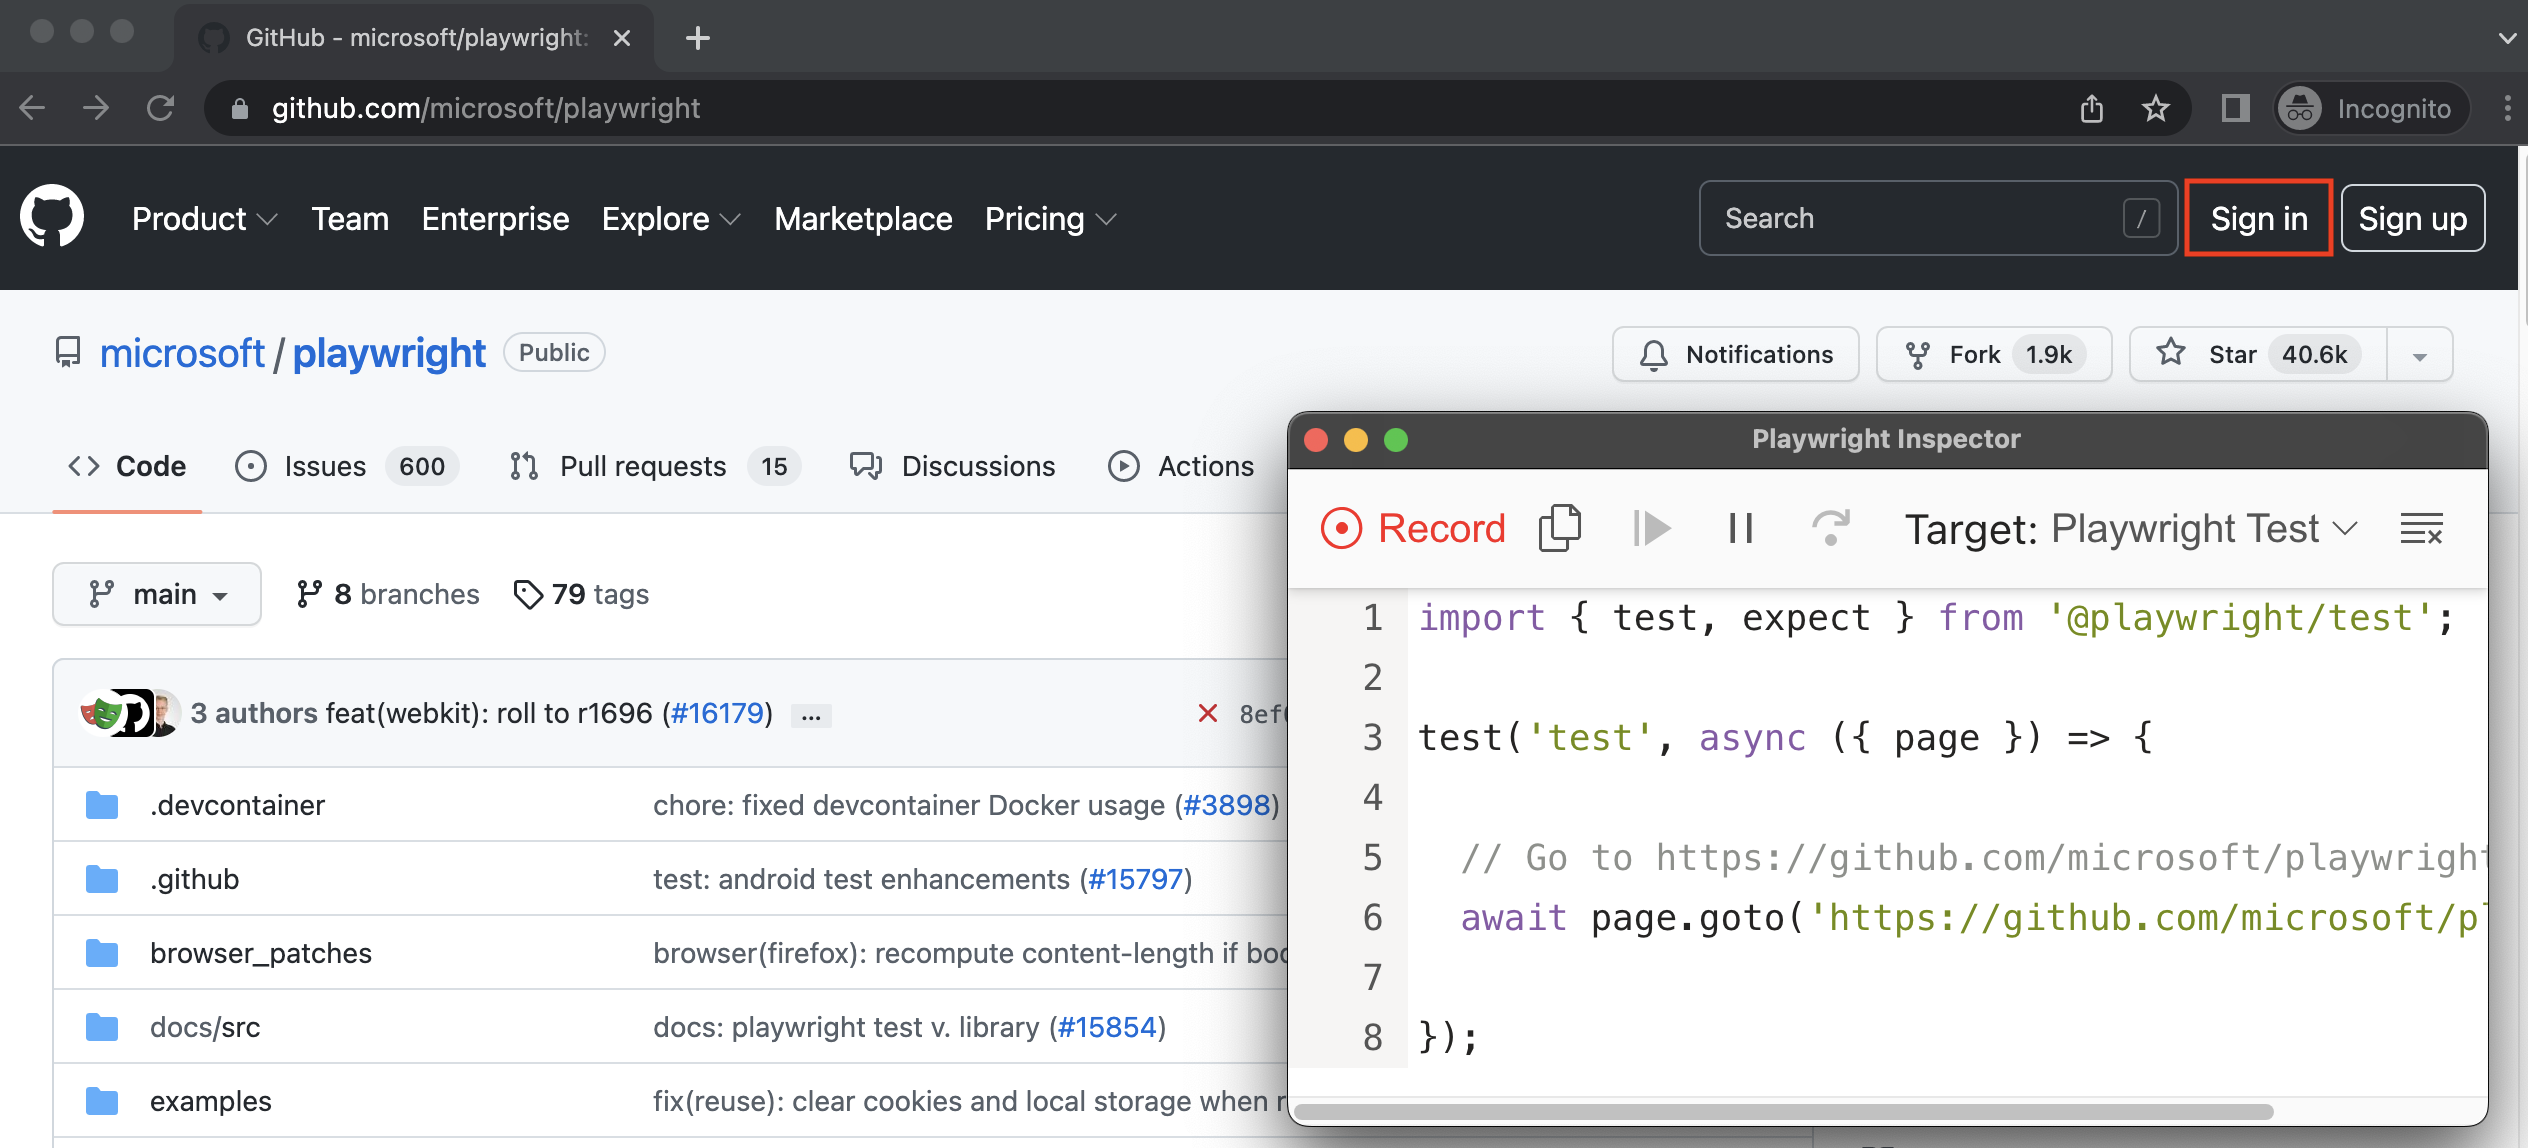The width and height of the screenshot is (2528, 1148).
Task: Click the share icon in the address bar
Action: 2091,108
